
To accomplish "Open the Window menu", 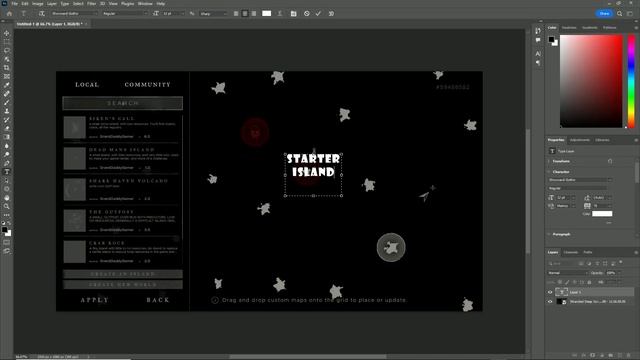I will (145, 4).
